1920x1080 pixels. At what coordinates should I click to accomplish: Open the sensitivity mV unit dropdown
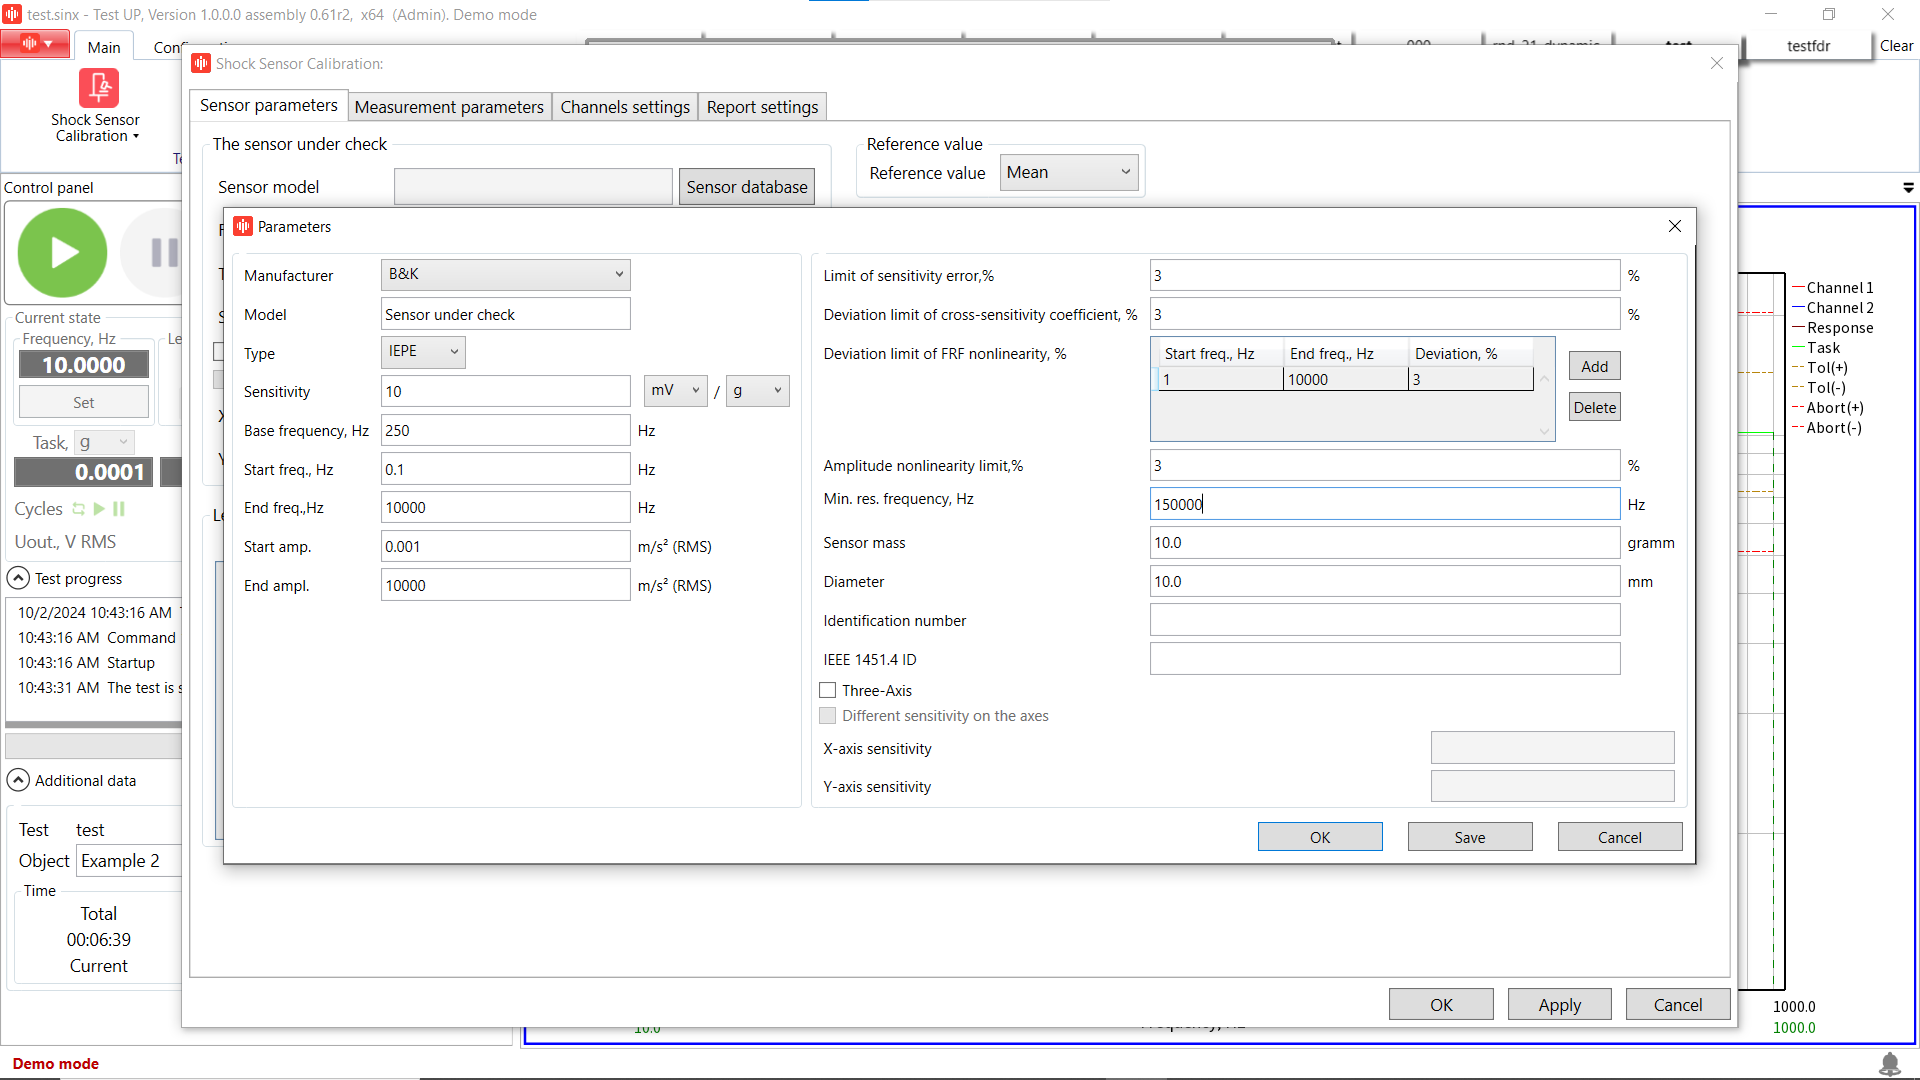675,390
